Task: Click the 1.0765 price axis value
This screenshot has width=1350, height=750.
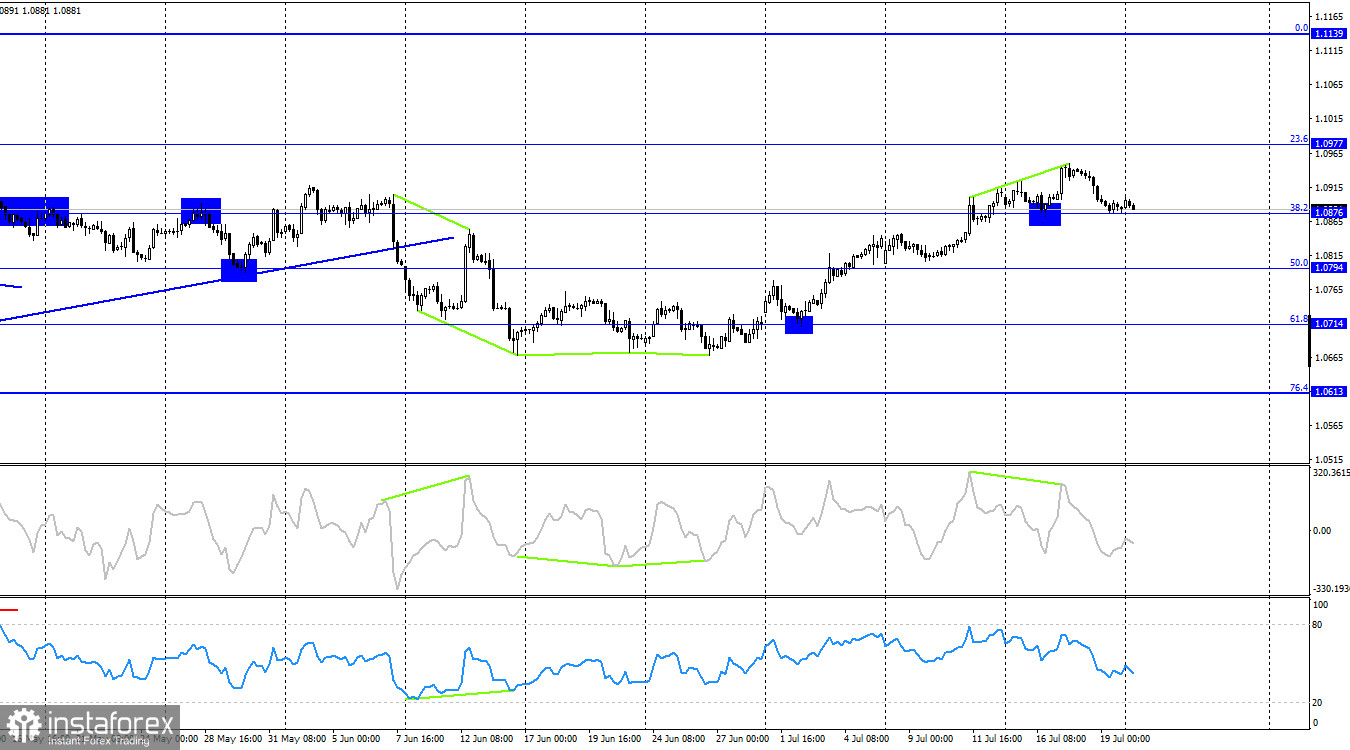Action: 1331,290
